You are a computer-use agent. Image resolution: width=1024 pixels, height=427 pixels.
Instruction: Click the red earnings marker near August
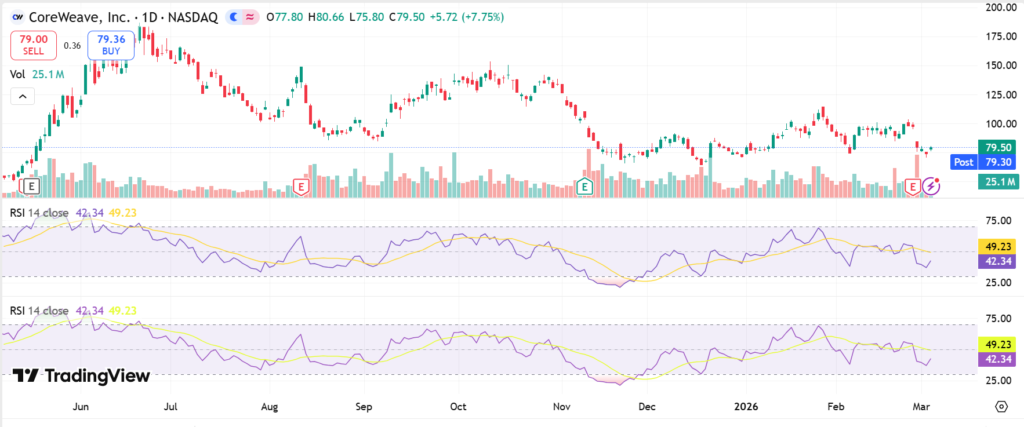tap(299, 186)
